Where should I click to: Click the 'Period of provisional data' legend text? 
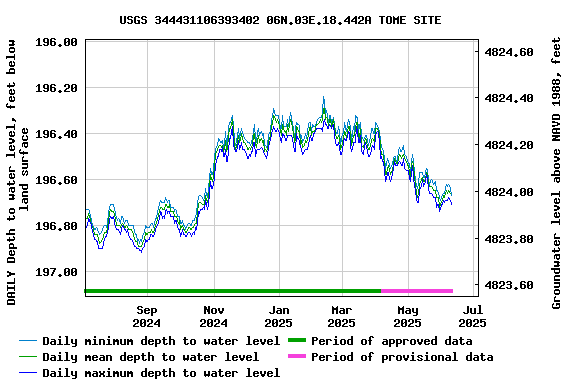pyautogui.click(x=402, y=357)
